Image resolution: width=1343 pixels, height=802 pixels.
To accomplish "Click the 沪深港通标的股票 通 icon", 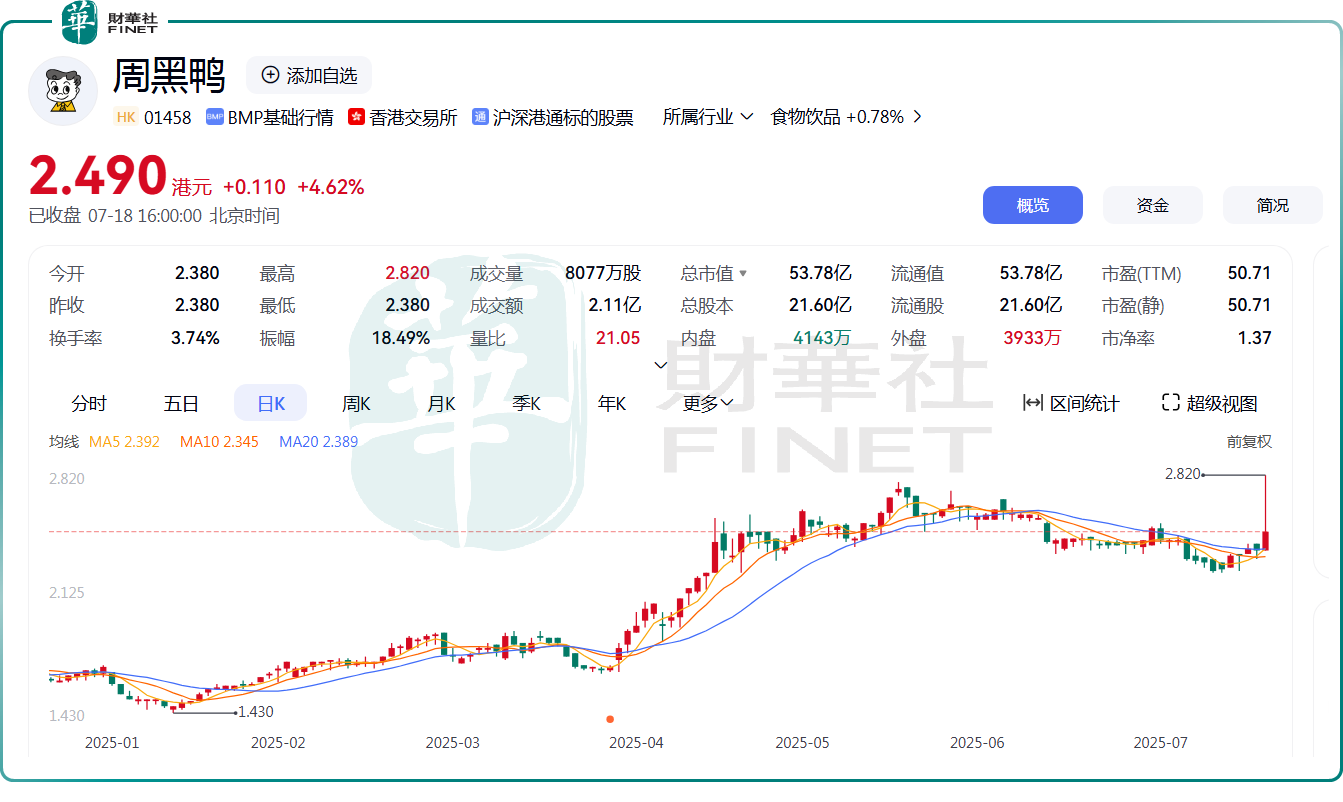I will (x=480, y=117).
